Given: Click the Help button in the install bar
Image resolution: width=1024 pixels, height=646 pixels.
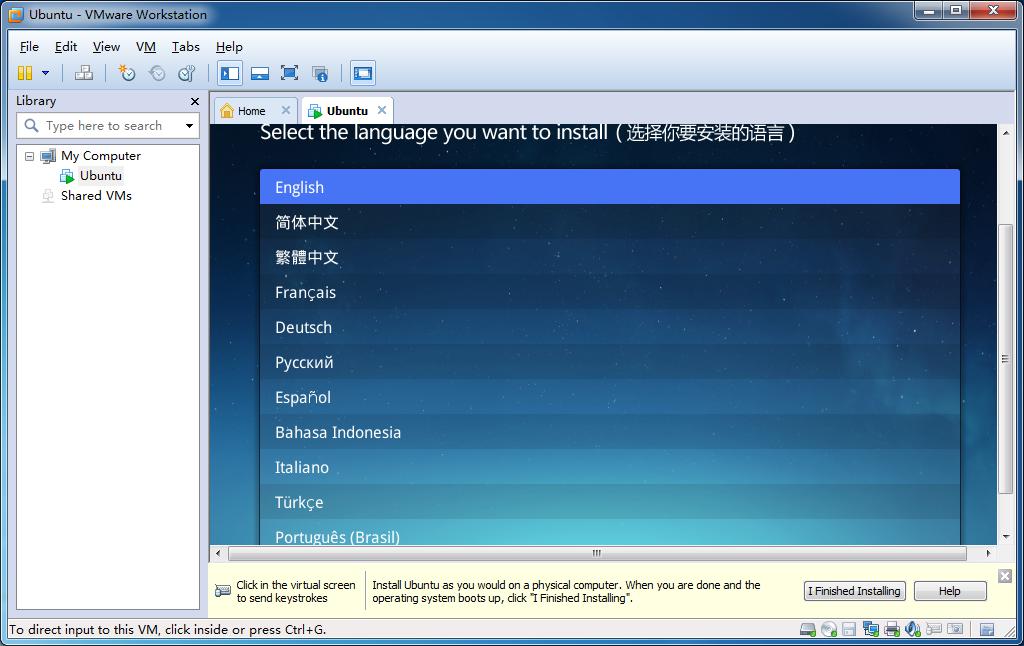Looking at the screenshot, I should click(950, 591).
